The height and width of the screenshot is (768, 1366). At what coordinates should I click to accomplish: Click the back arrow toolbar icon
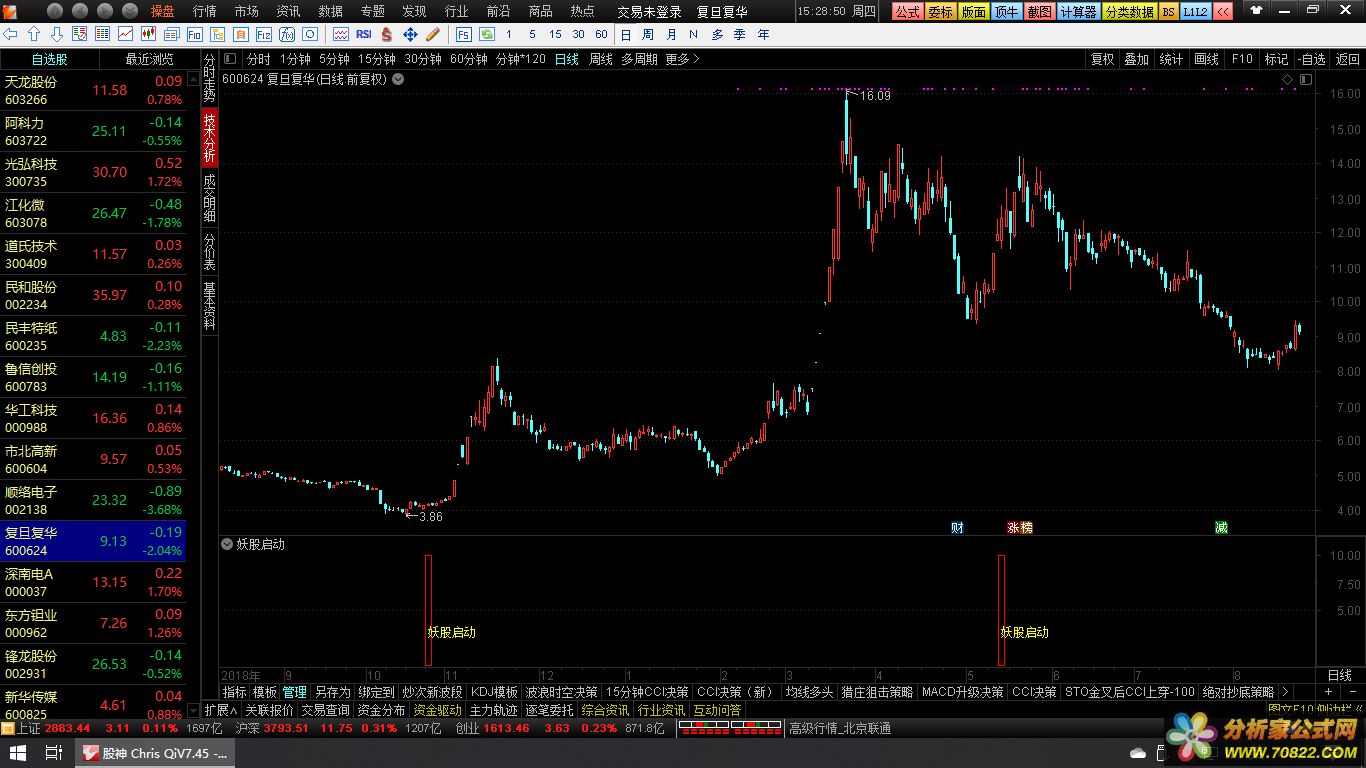tap(10, 34)
